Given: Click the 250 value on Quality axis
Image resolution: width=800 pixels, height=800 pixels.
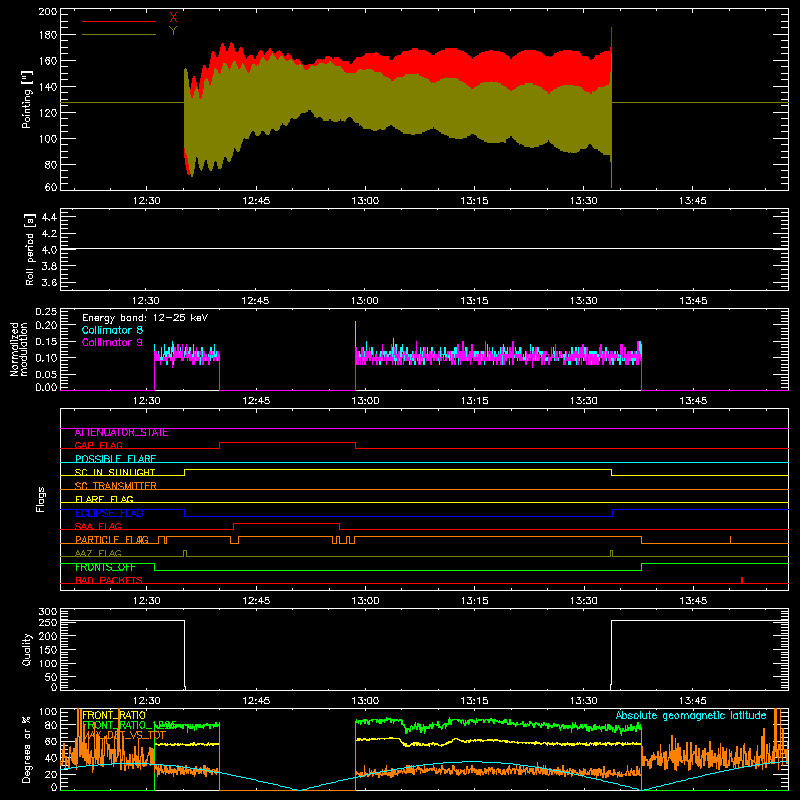Looking at the screenshot, I should [47, 622].
